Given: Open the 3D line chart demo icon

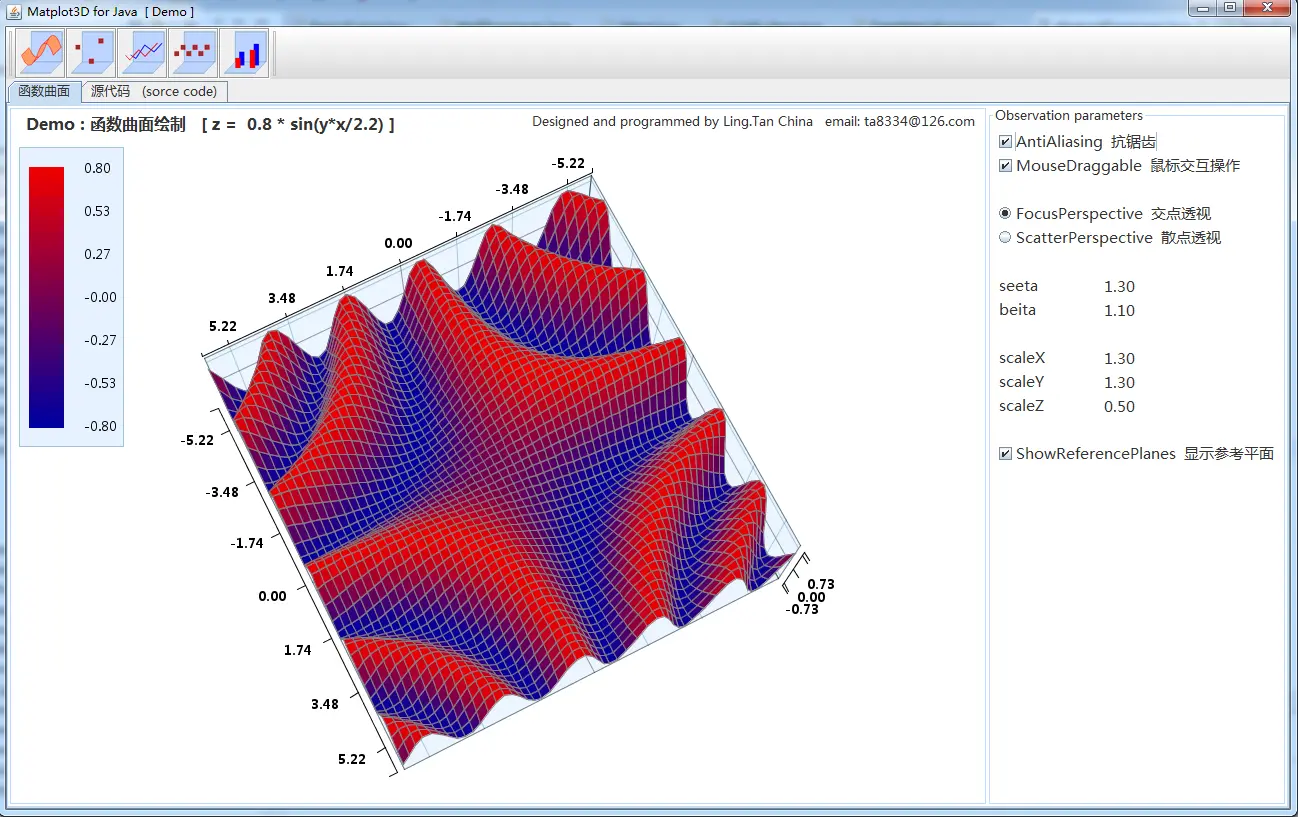Looking at the screenshot, I should [142, 53].
